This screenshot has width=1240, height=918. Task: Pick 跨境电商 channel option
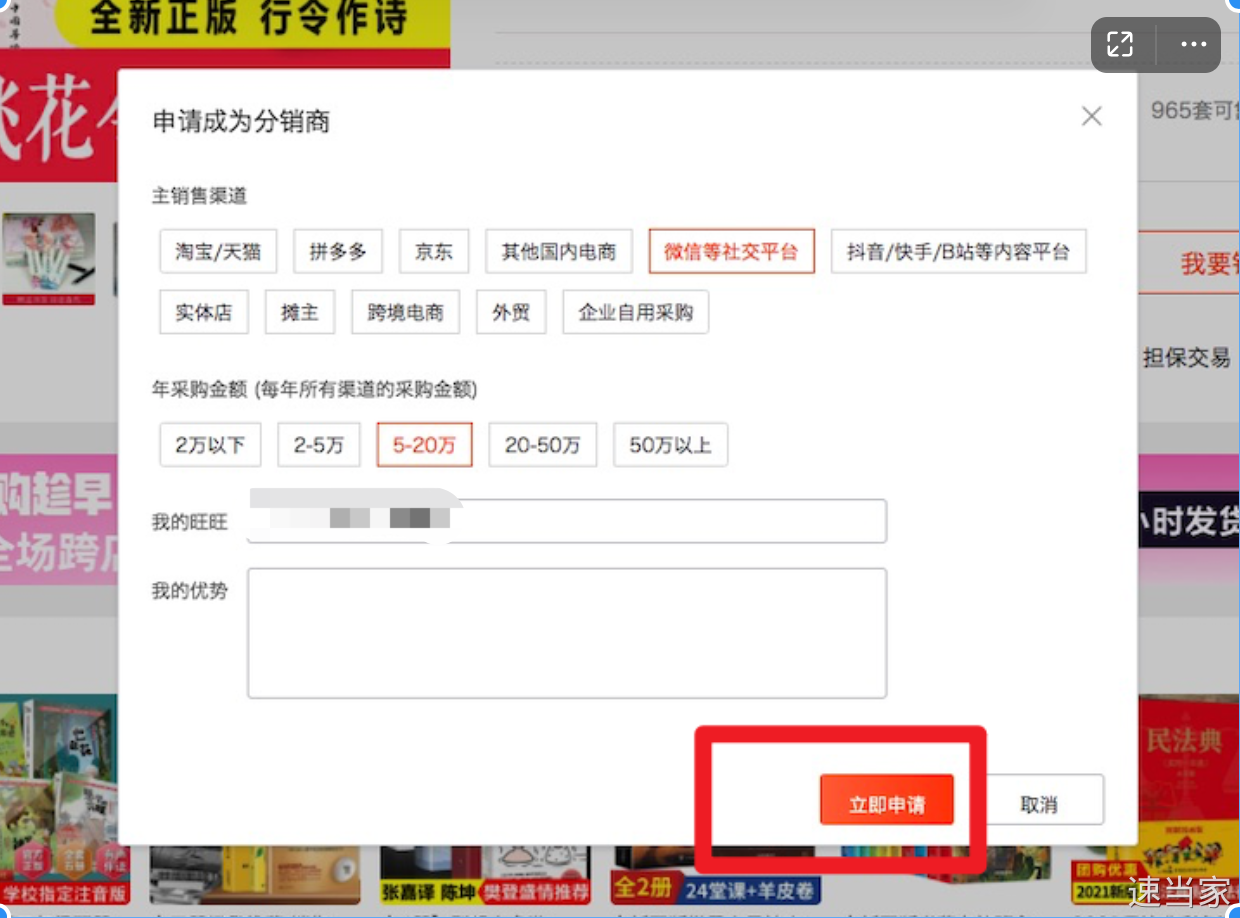(405, 312)
